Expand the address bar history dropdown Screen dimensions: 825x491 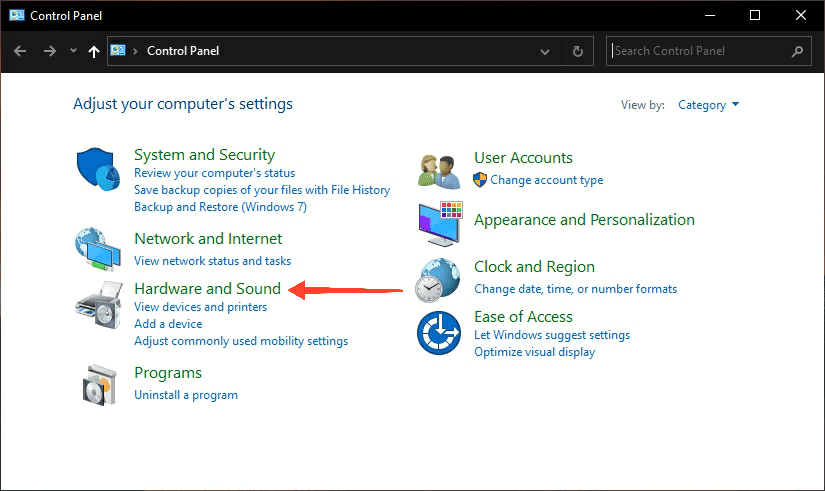point(545,52)
